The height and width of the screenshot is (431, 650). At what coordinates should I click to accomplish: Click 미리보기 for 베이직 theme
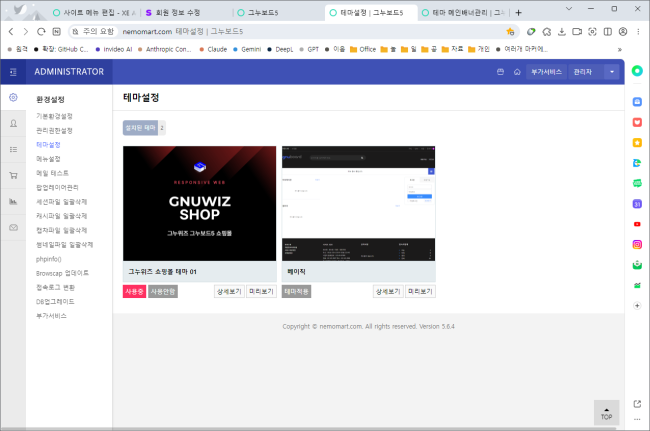tap(420, 291)
